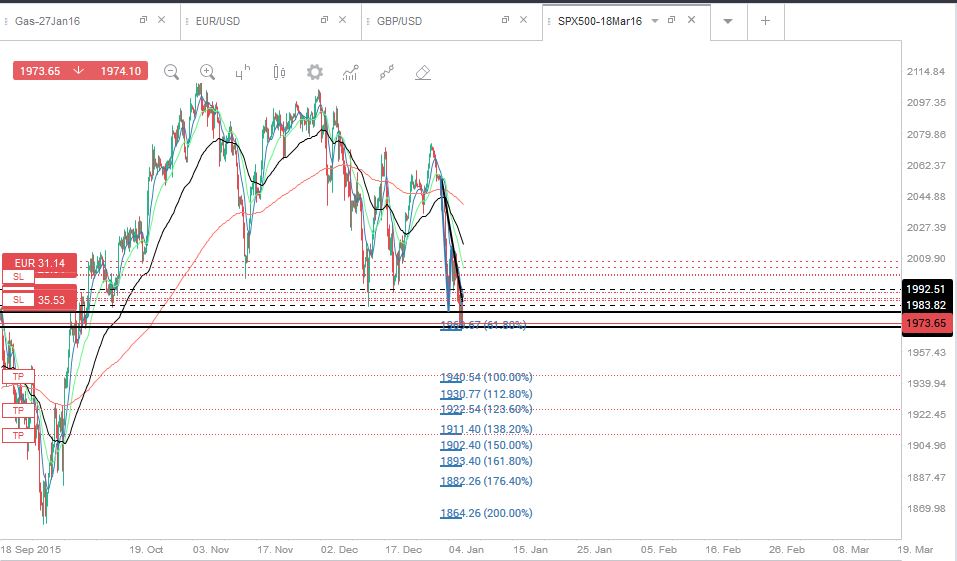Click the 02. Dec date axis label

[x=339, y=549]
